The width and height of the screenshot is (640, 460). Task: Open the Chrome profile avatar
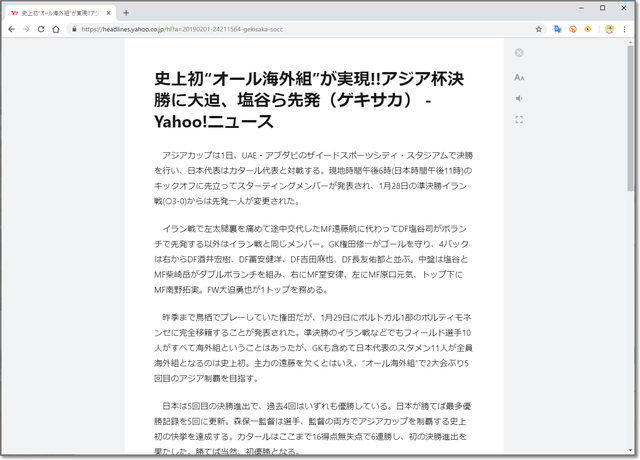(609, 30)
